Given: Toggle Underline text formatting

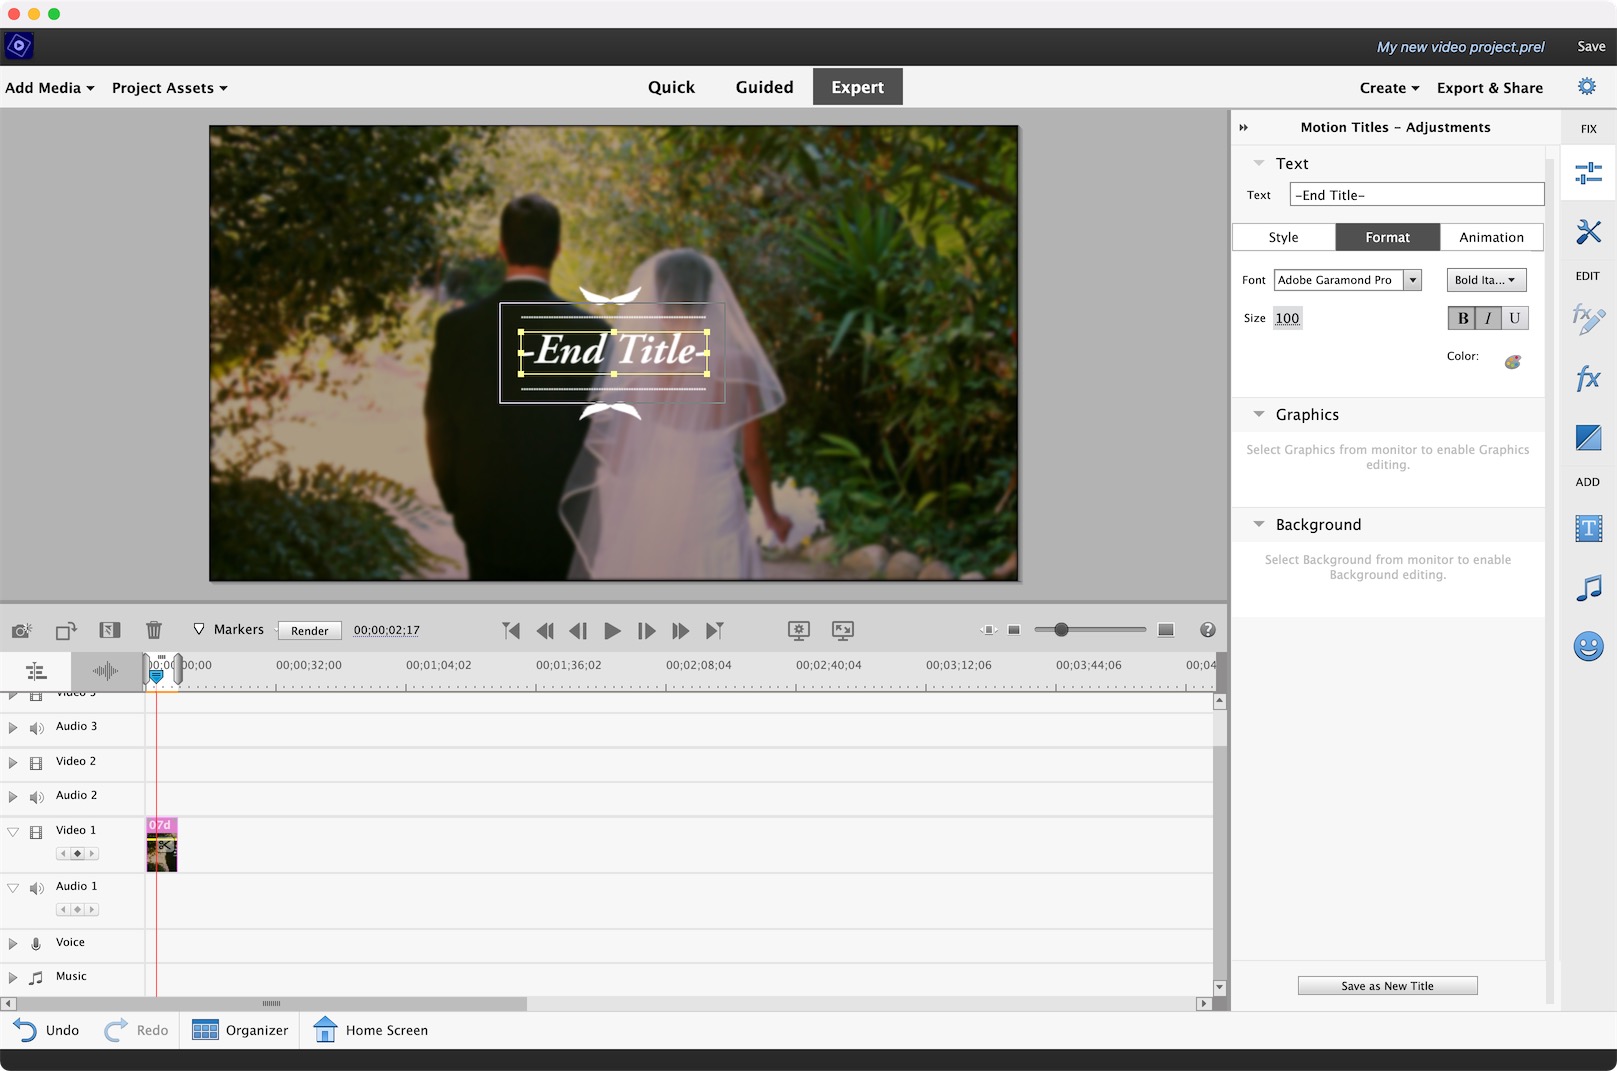Looking at the screenshot, I should point(1514,318).
